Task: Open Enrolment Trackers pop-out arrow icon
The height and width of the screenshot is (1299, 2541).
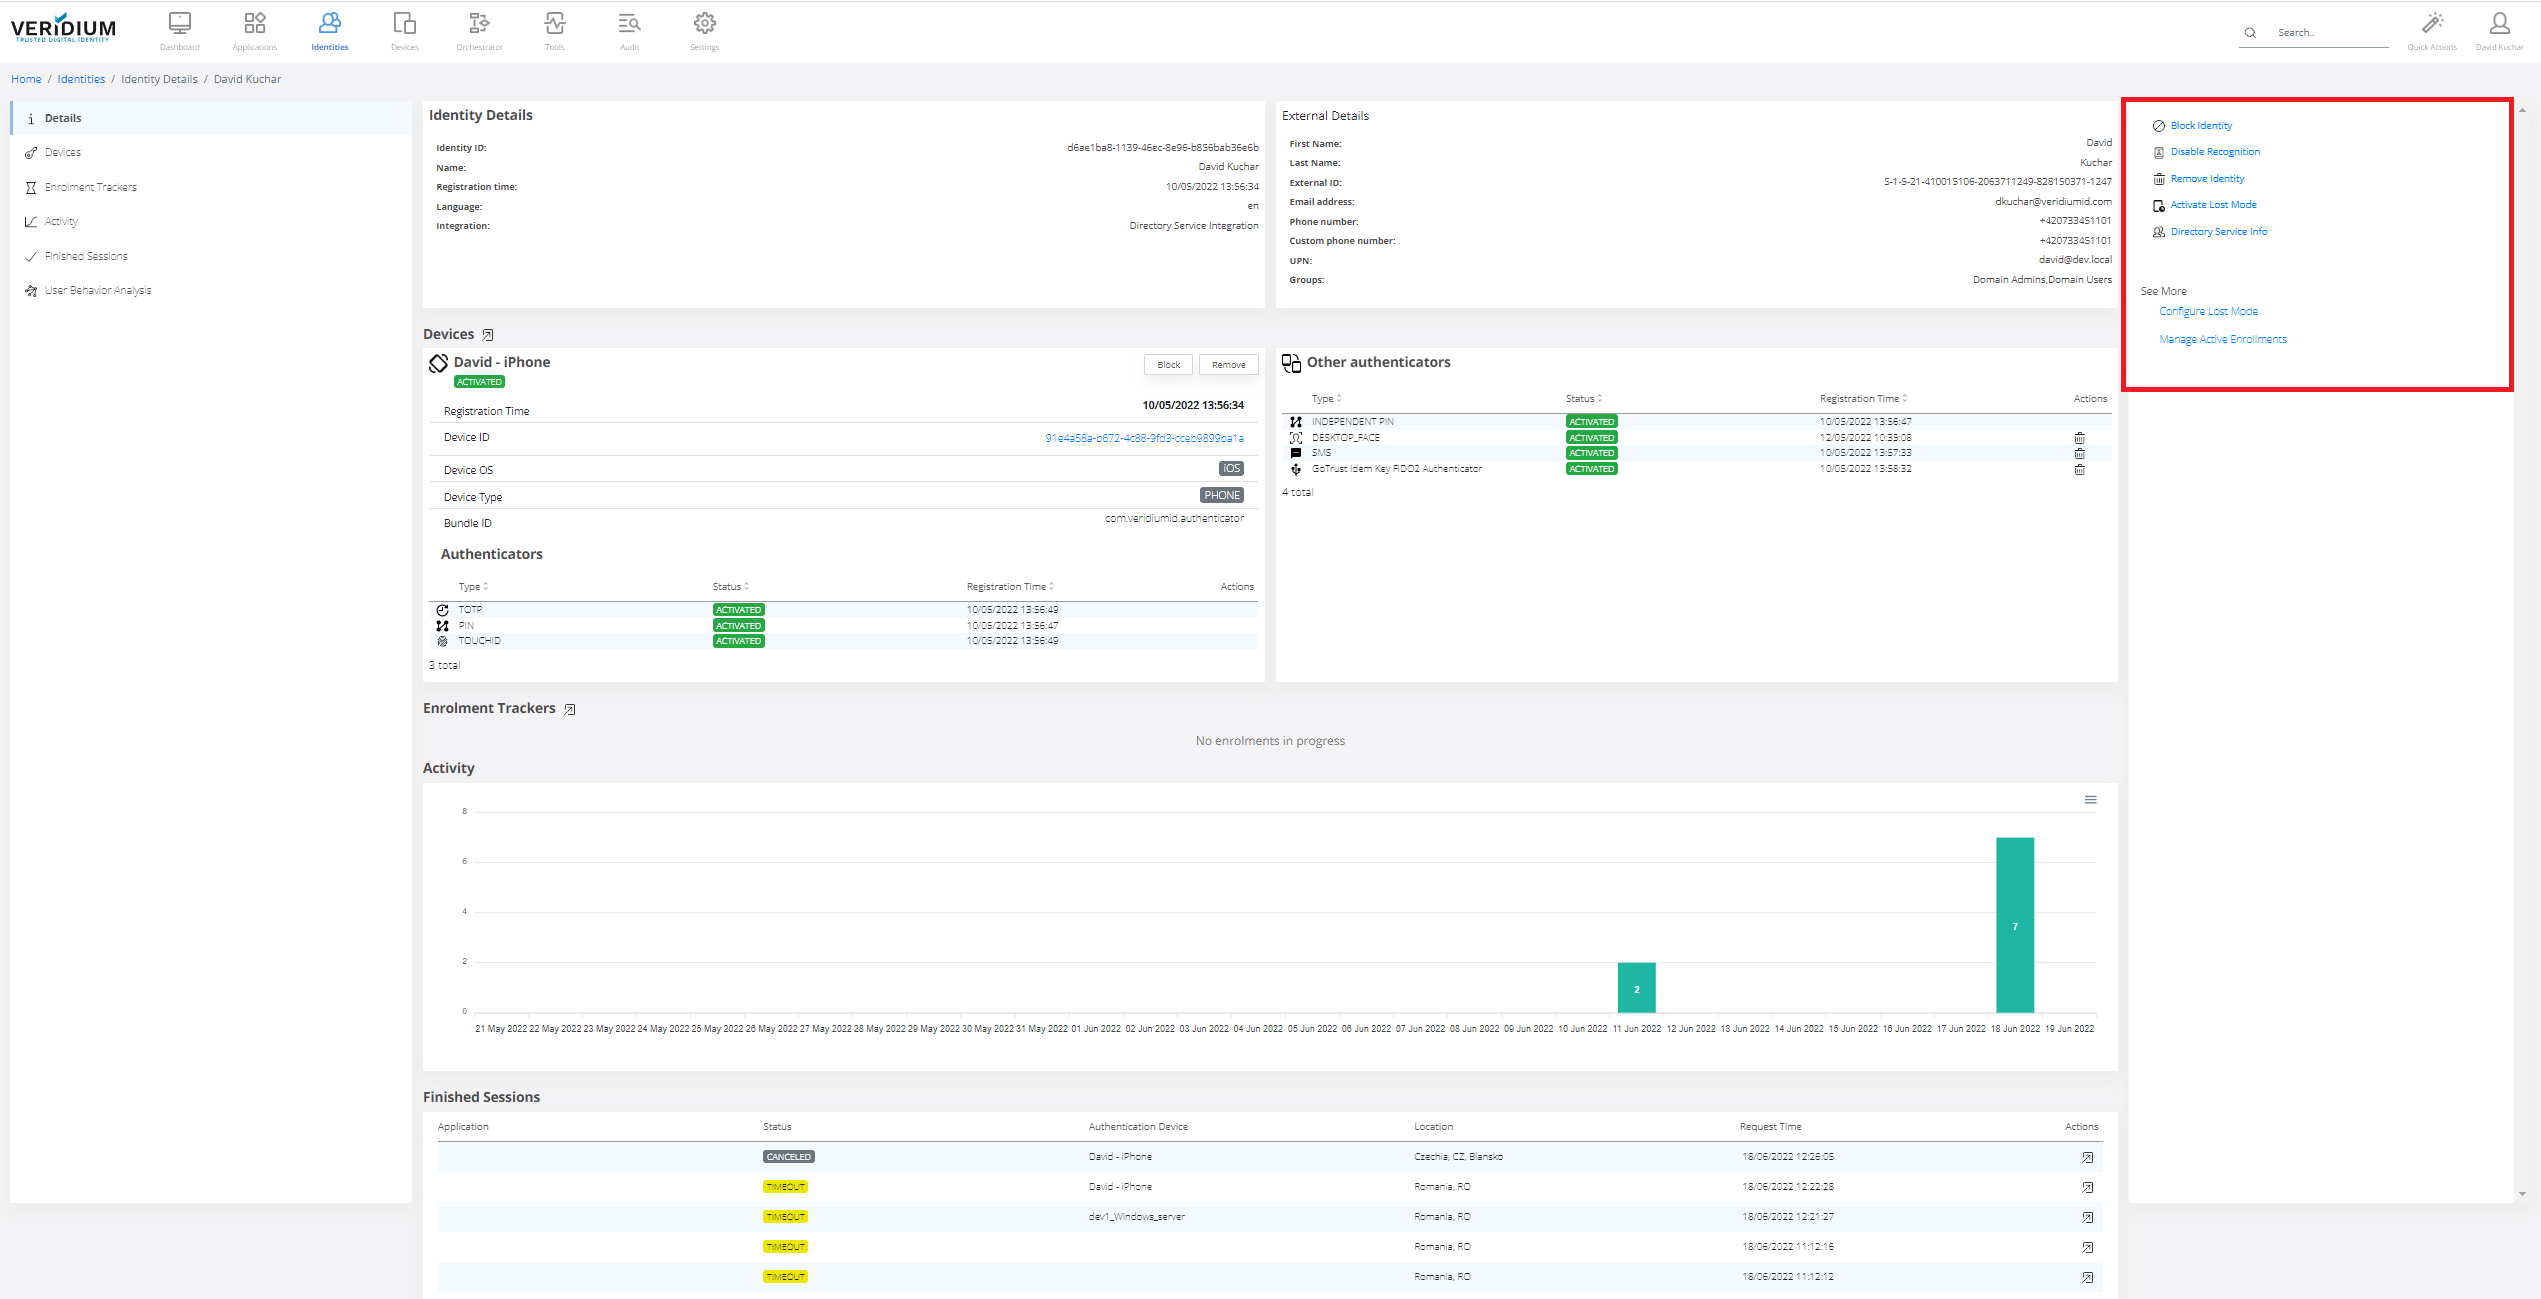Action: pyautogui.click(x=570, y=709)
